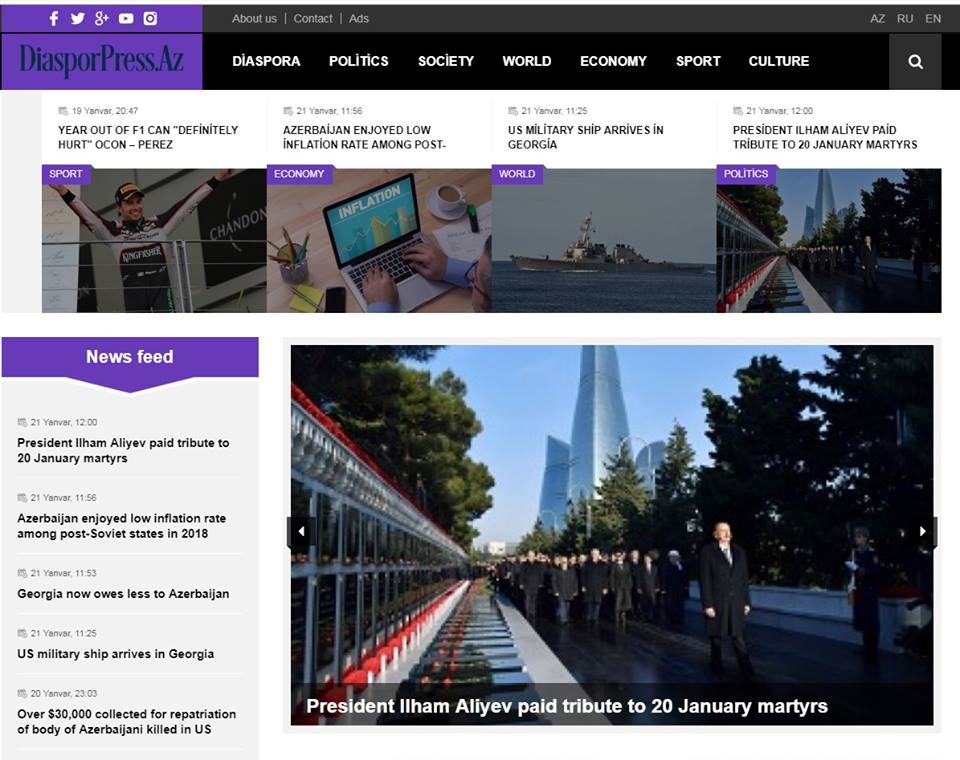Switch language to RU
The image size is (960, 760).
coord(905,19)
